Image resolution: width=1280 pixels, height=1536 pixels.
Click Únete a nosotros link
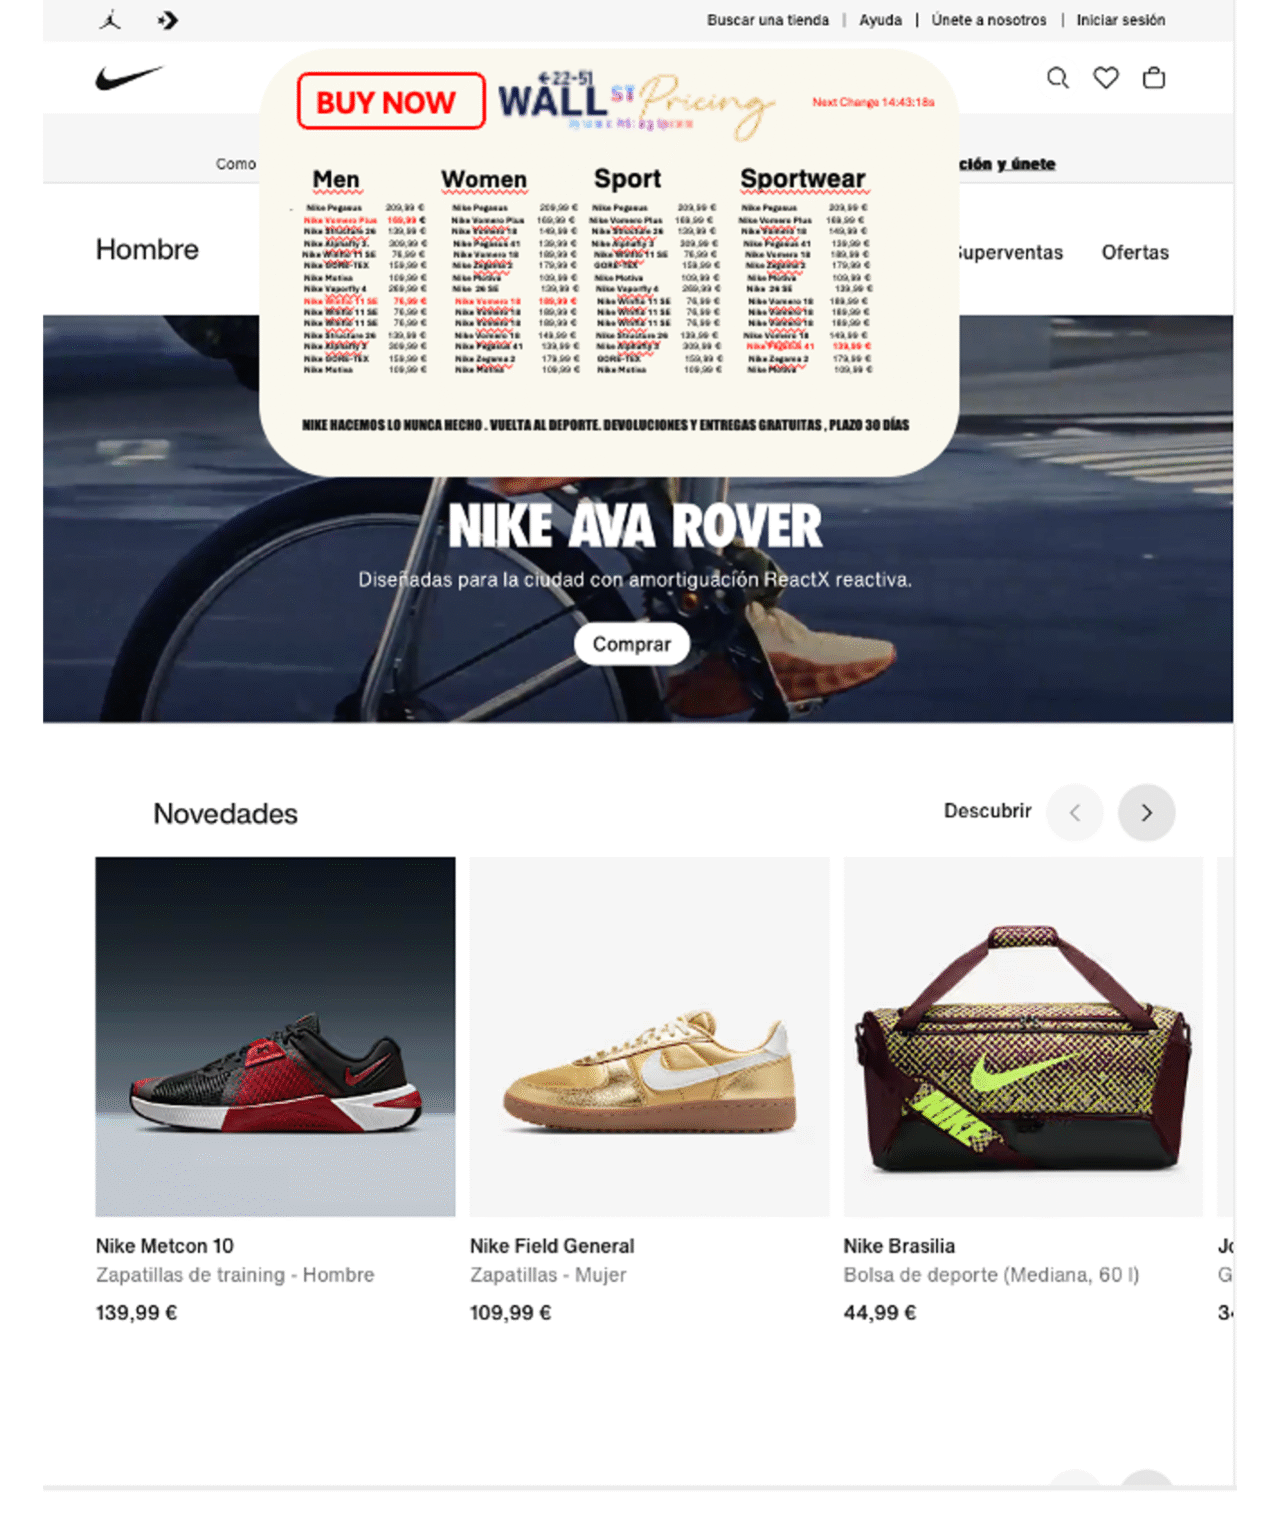coord(989,20)
